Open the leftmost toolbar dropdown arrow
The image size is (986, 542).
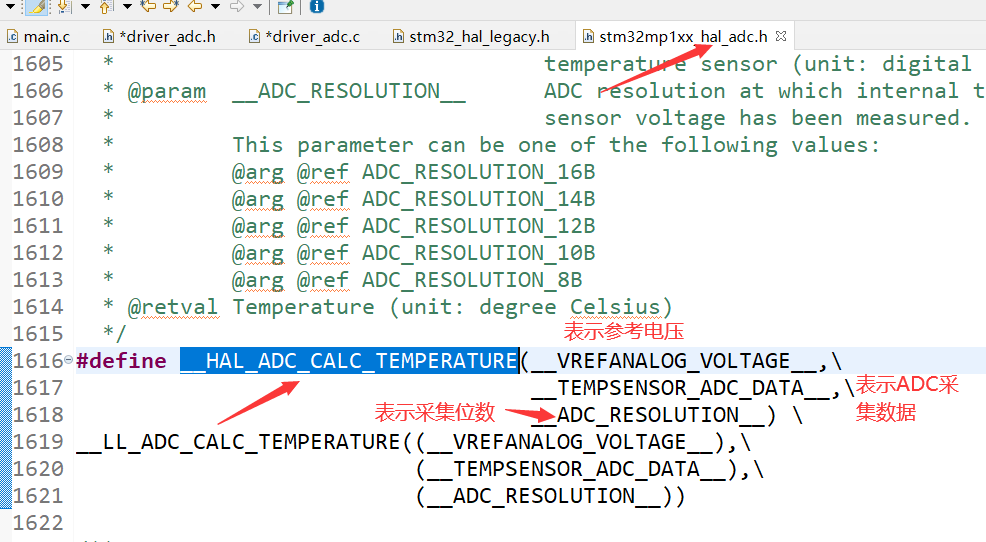click(10, 7)
